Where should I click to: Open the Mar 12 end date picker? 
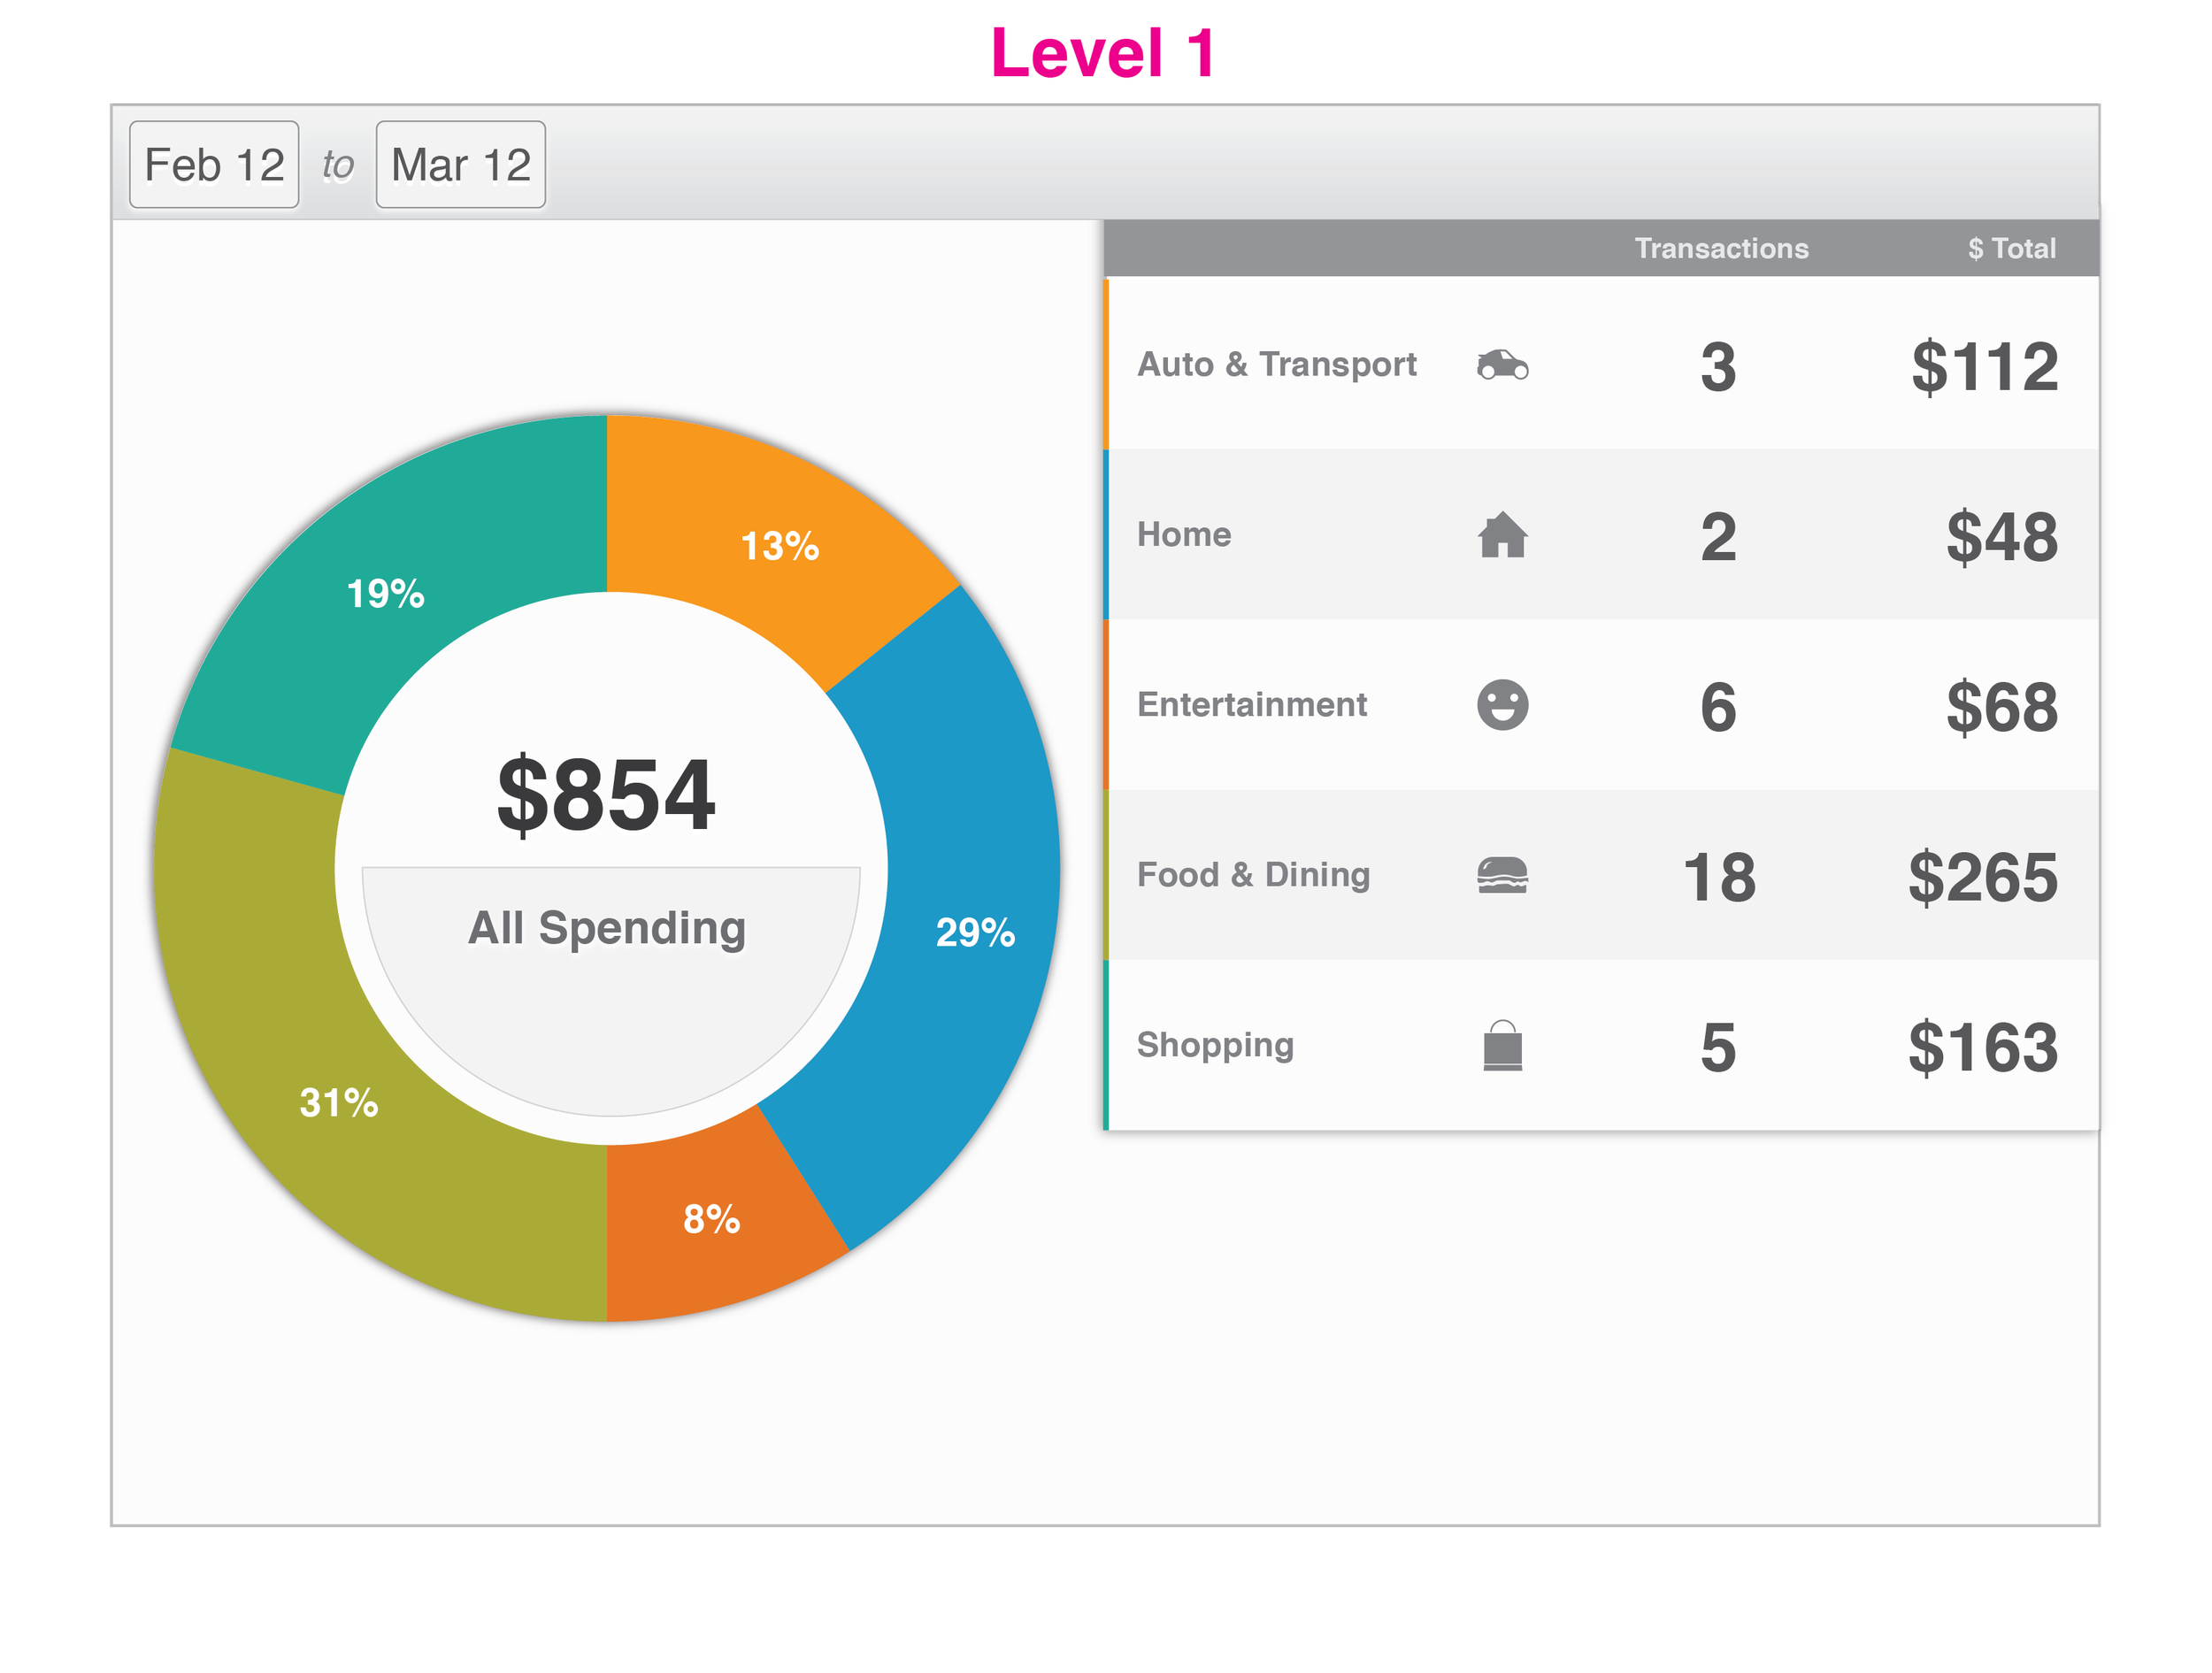[x=460, y=165]
